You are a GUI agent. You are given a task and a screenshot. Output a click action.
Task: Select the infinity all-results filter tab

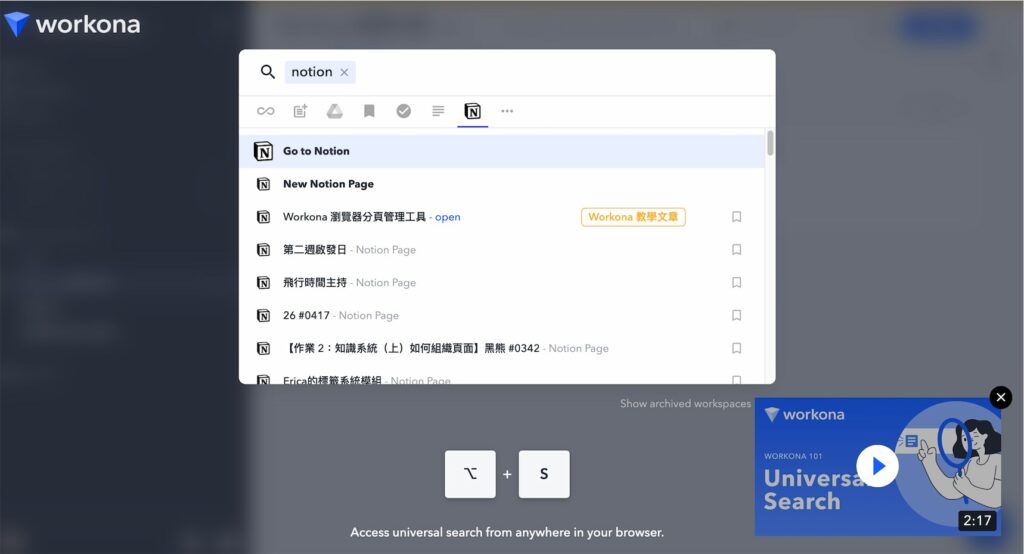point(265,111)
